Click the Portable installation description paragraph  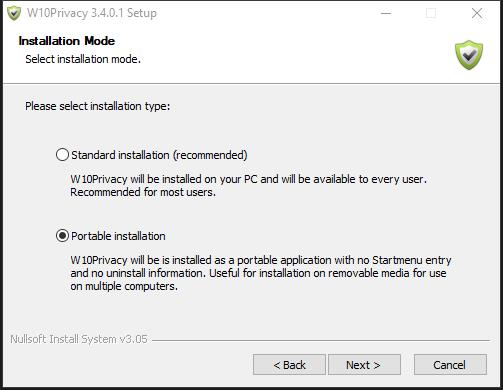coord(261,273)
